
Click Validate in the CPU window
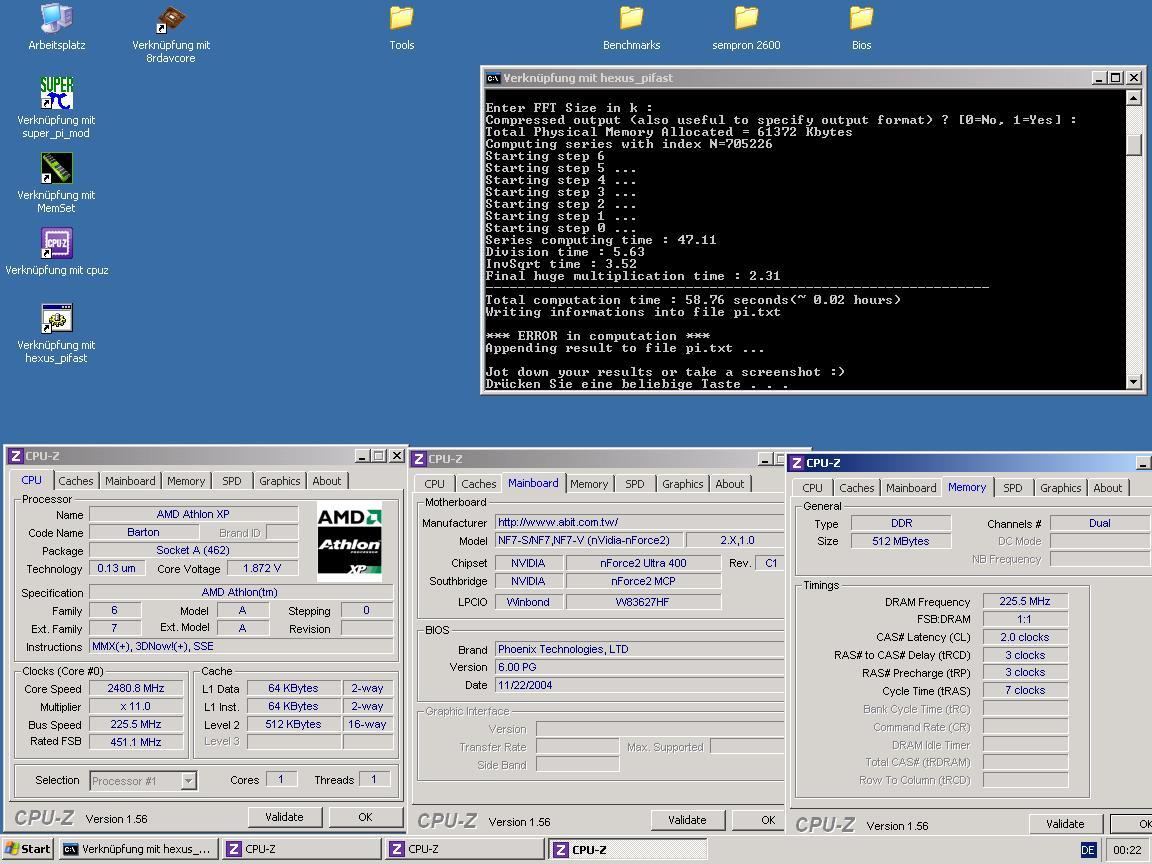[x=284, y=817]
